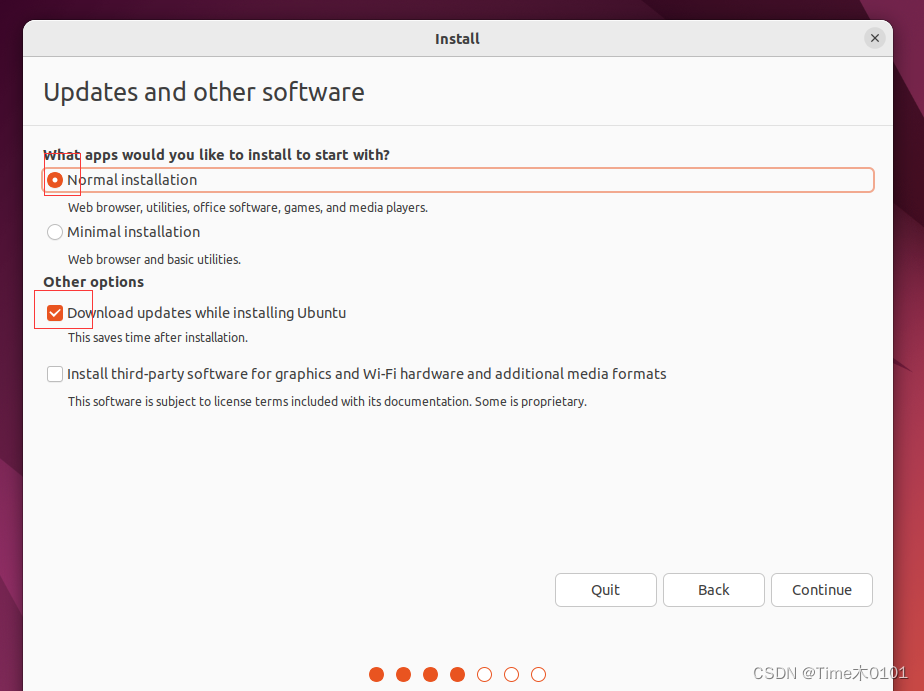Click the license terms description text
The width and height of the screenshot is (924, 691).
pos(327,402)
